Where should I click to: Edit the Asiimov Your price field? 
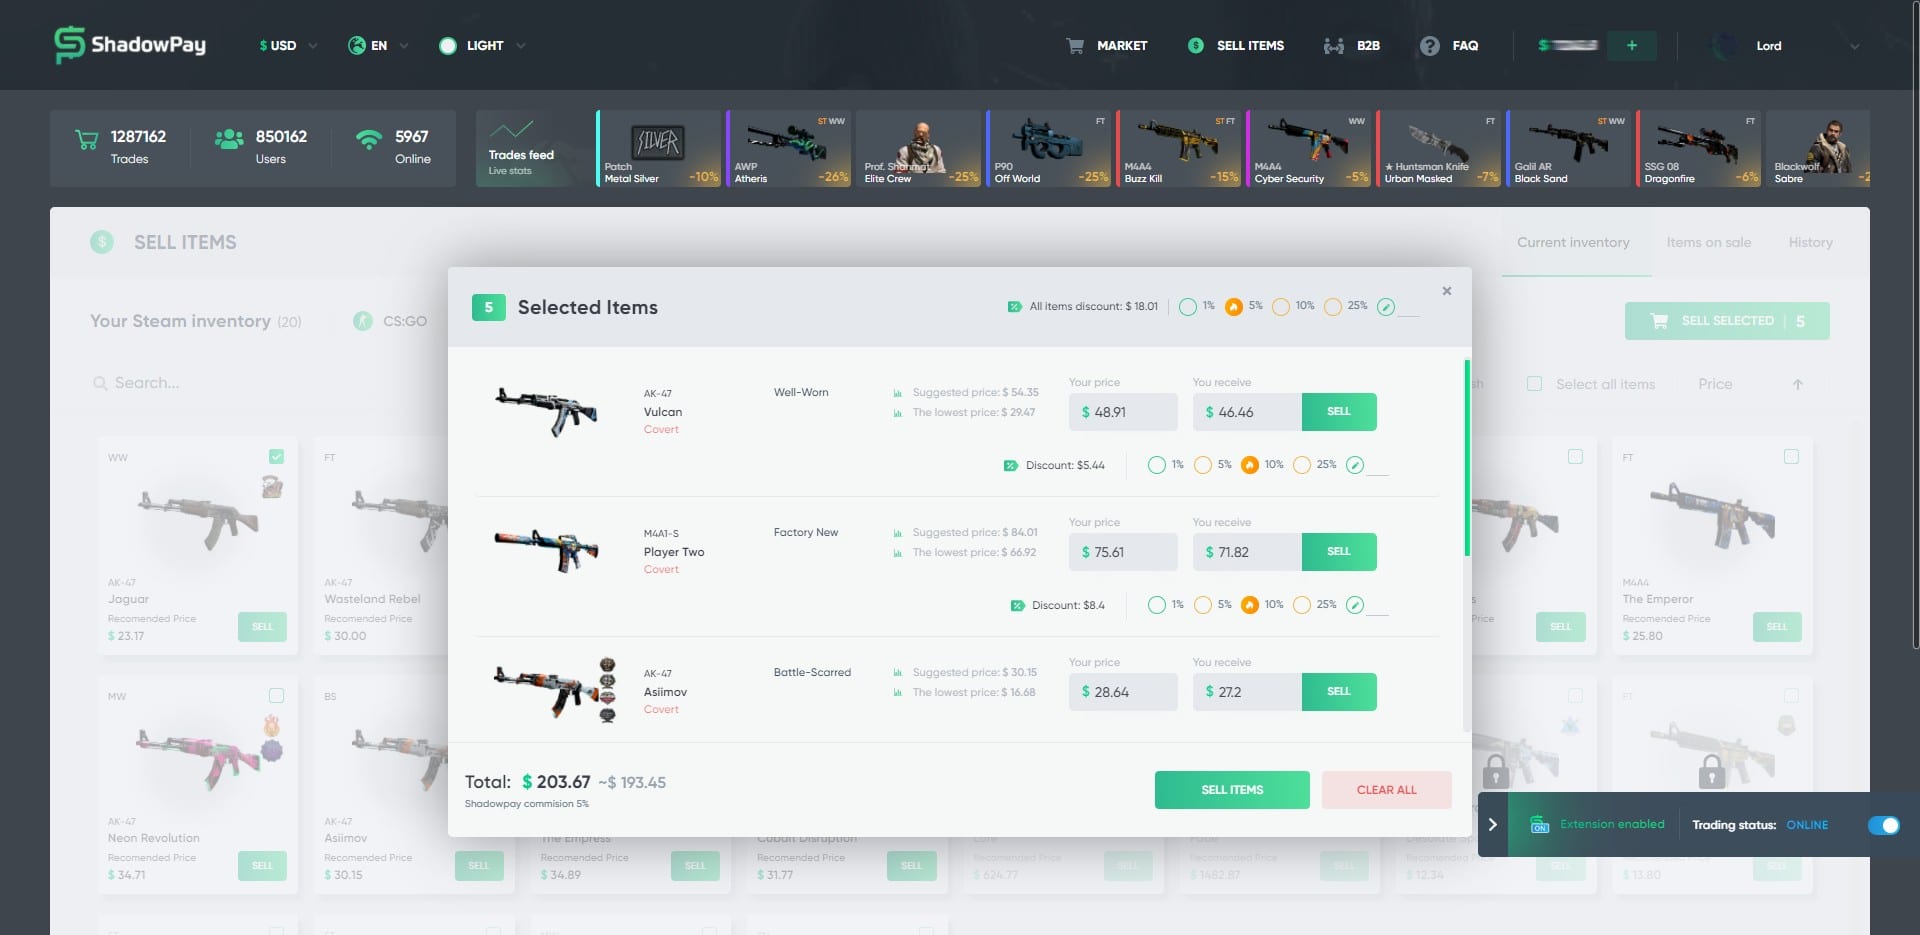pos(1123,692)
